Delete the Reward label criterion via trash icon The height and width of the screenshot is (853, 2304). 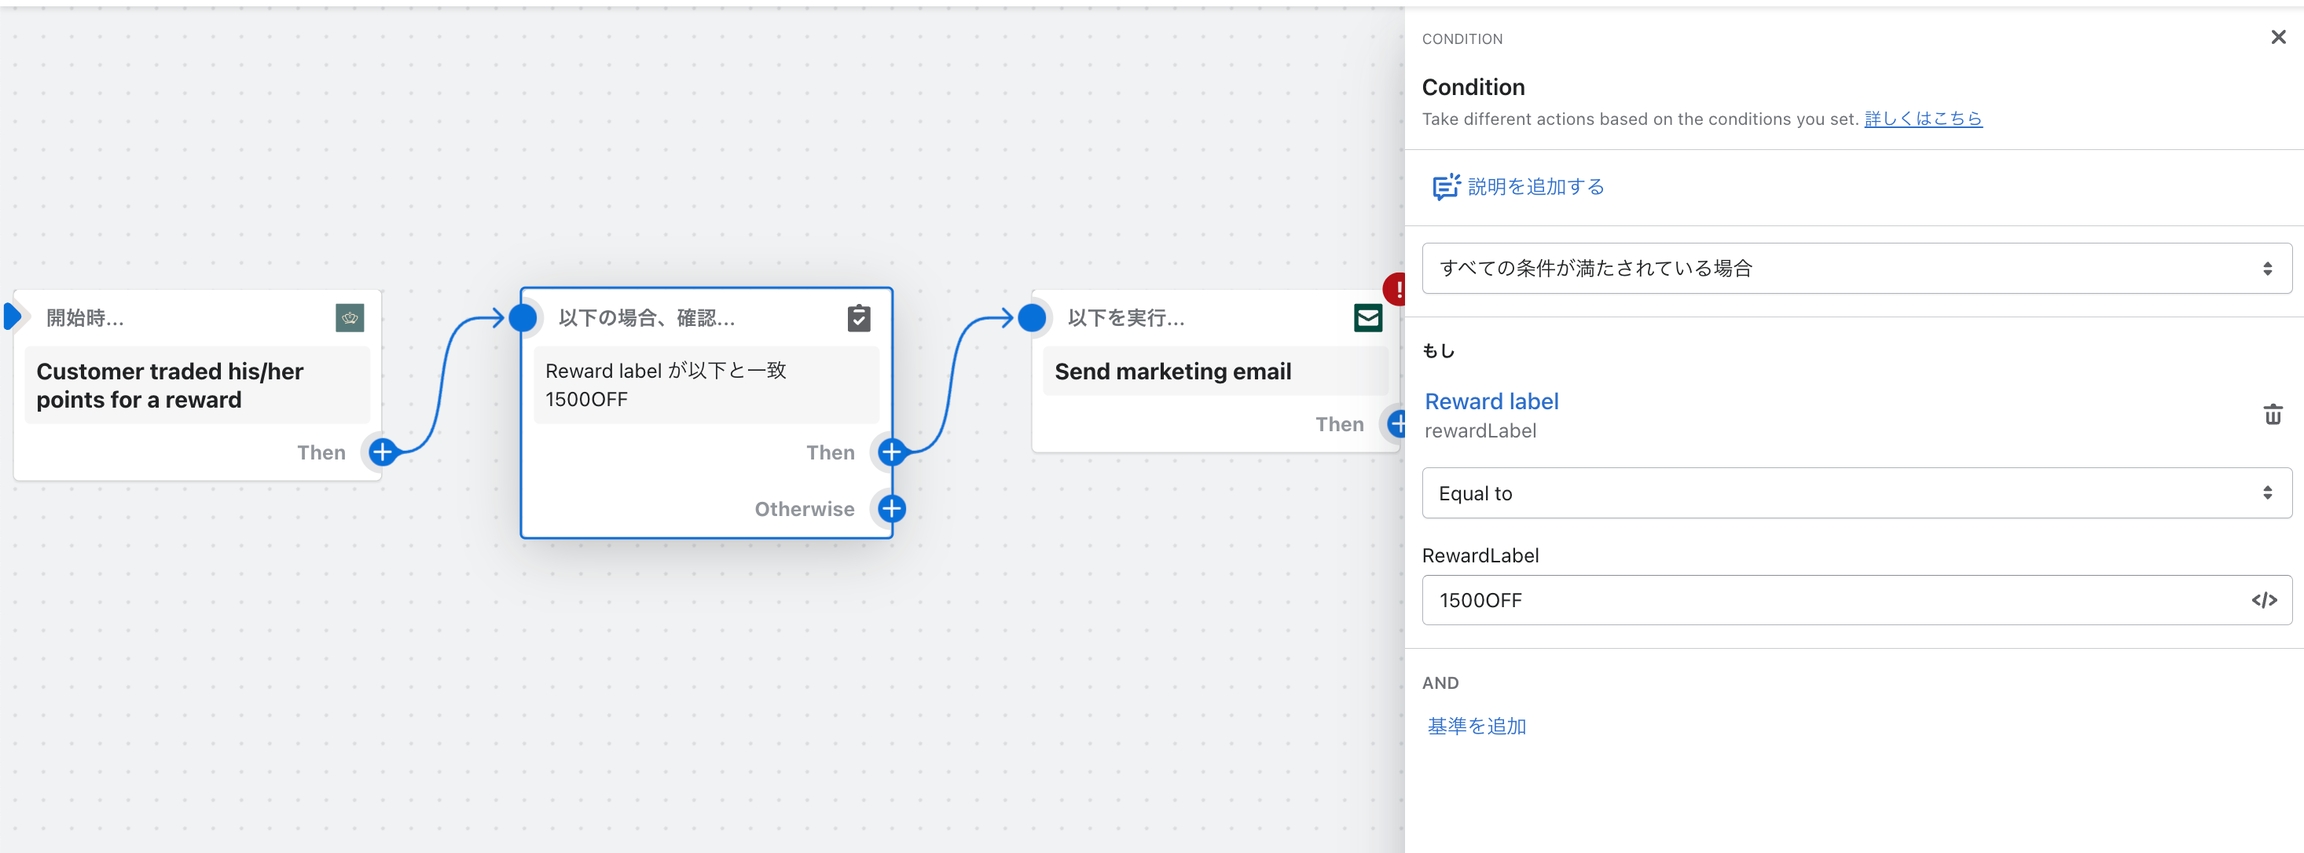coord(2272,414)
